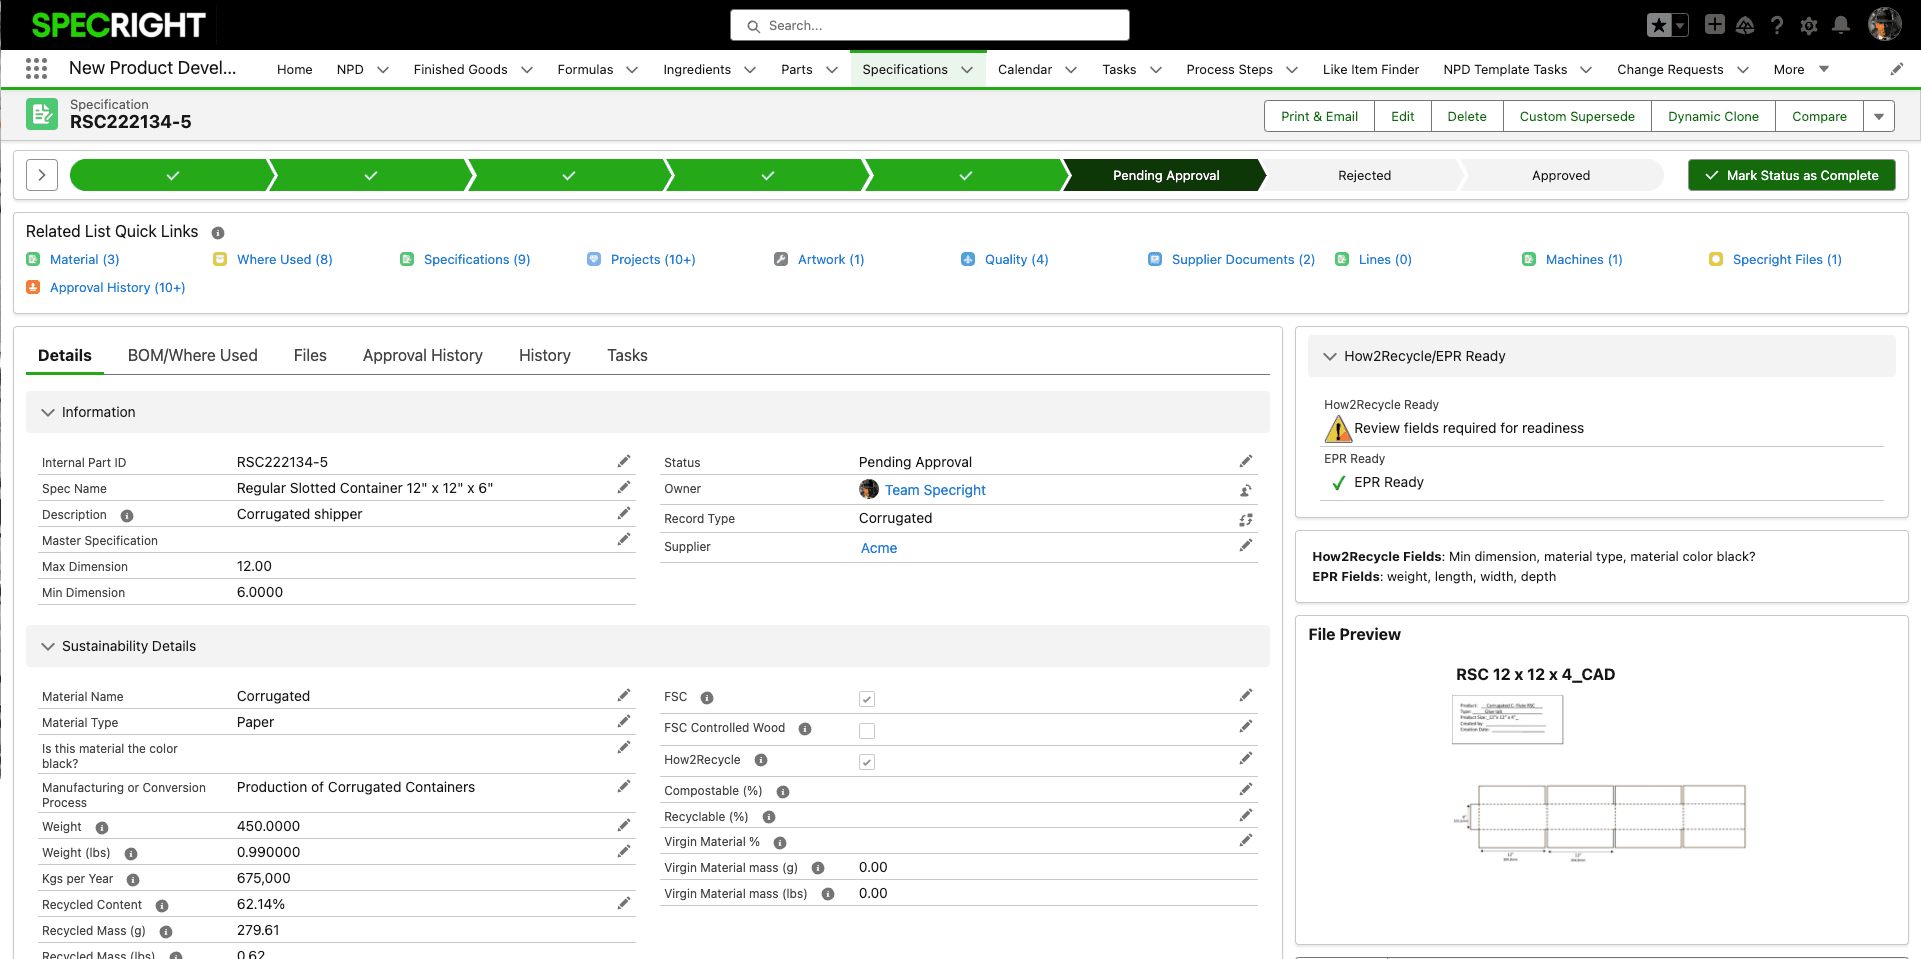Switch to the History tab
This screenshot has height=959, width=1921.
click(x=545, y=355)
